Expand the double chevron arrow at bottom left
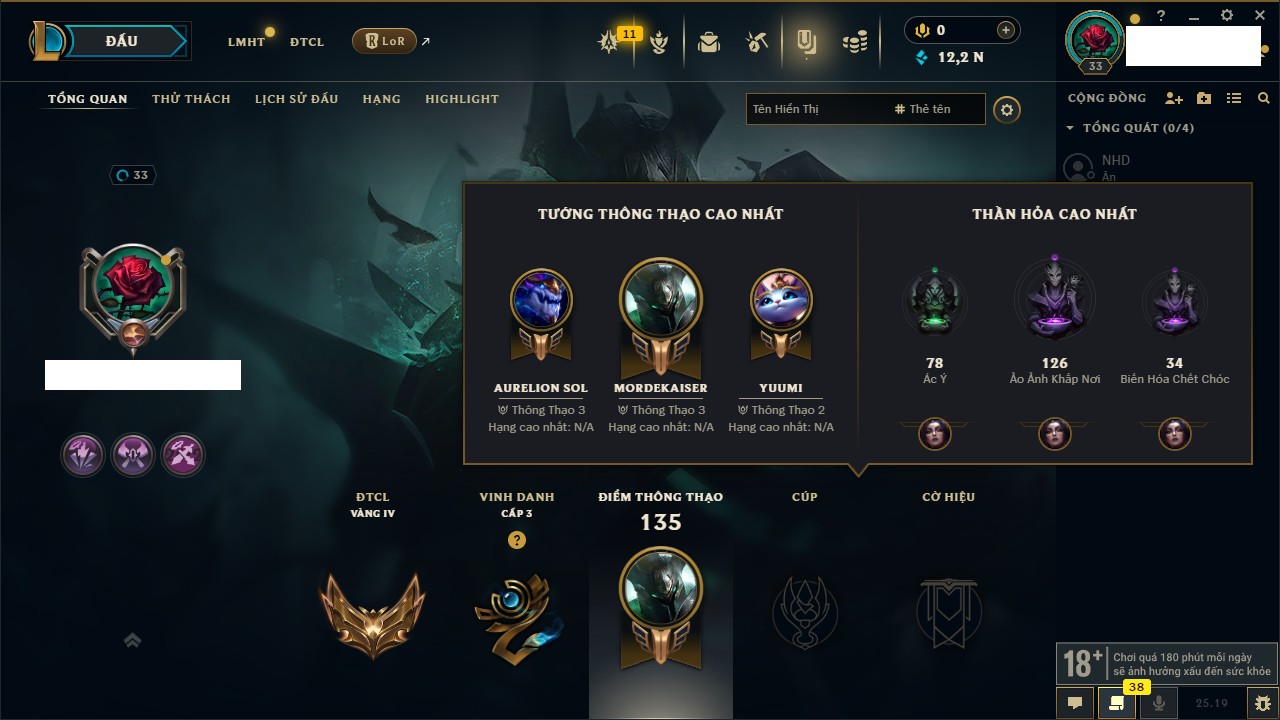 click(132, 640)
